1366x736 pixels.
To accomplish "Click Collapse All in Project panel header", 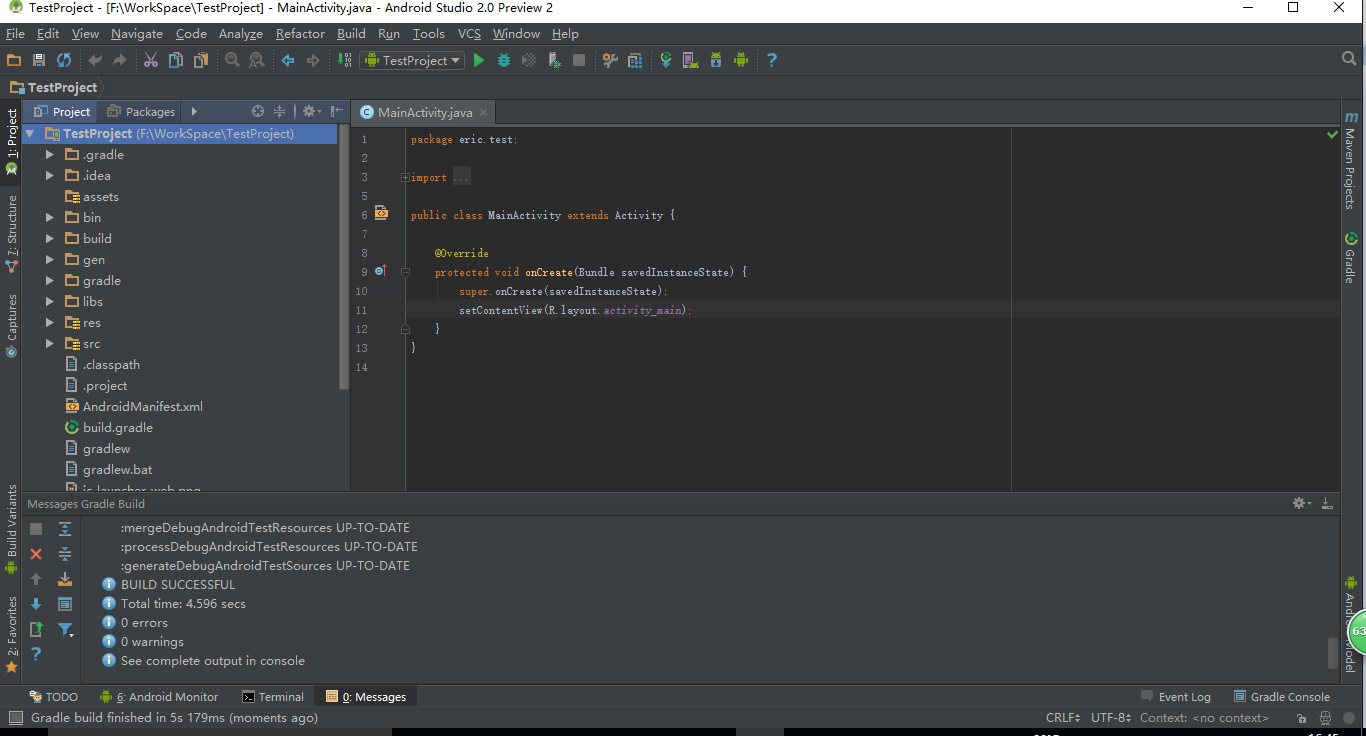I will (x=280, y=111).
